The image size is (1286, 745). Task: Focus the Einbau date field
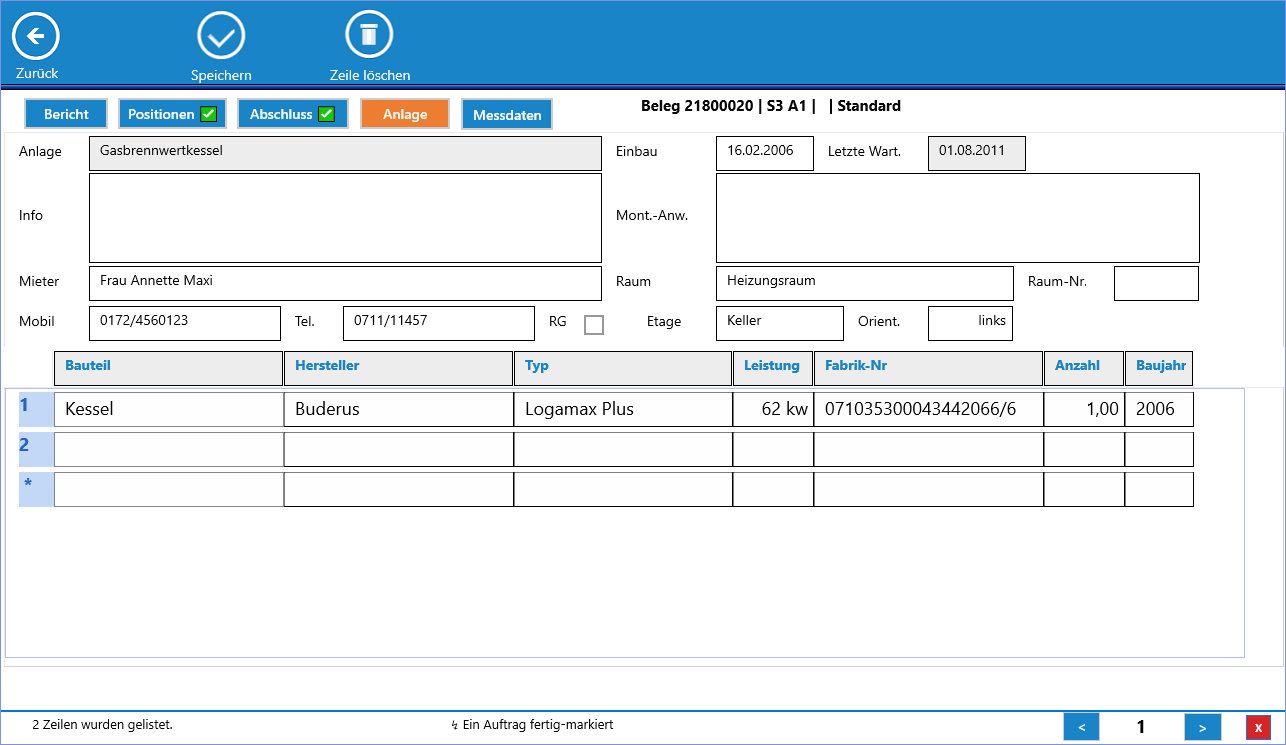pyautogui.click(x=764, y=153)
